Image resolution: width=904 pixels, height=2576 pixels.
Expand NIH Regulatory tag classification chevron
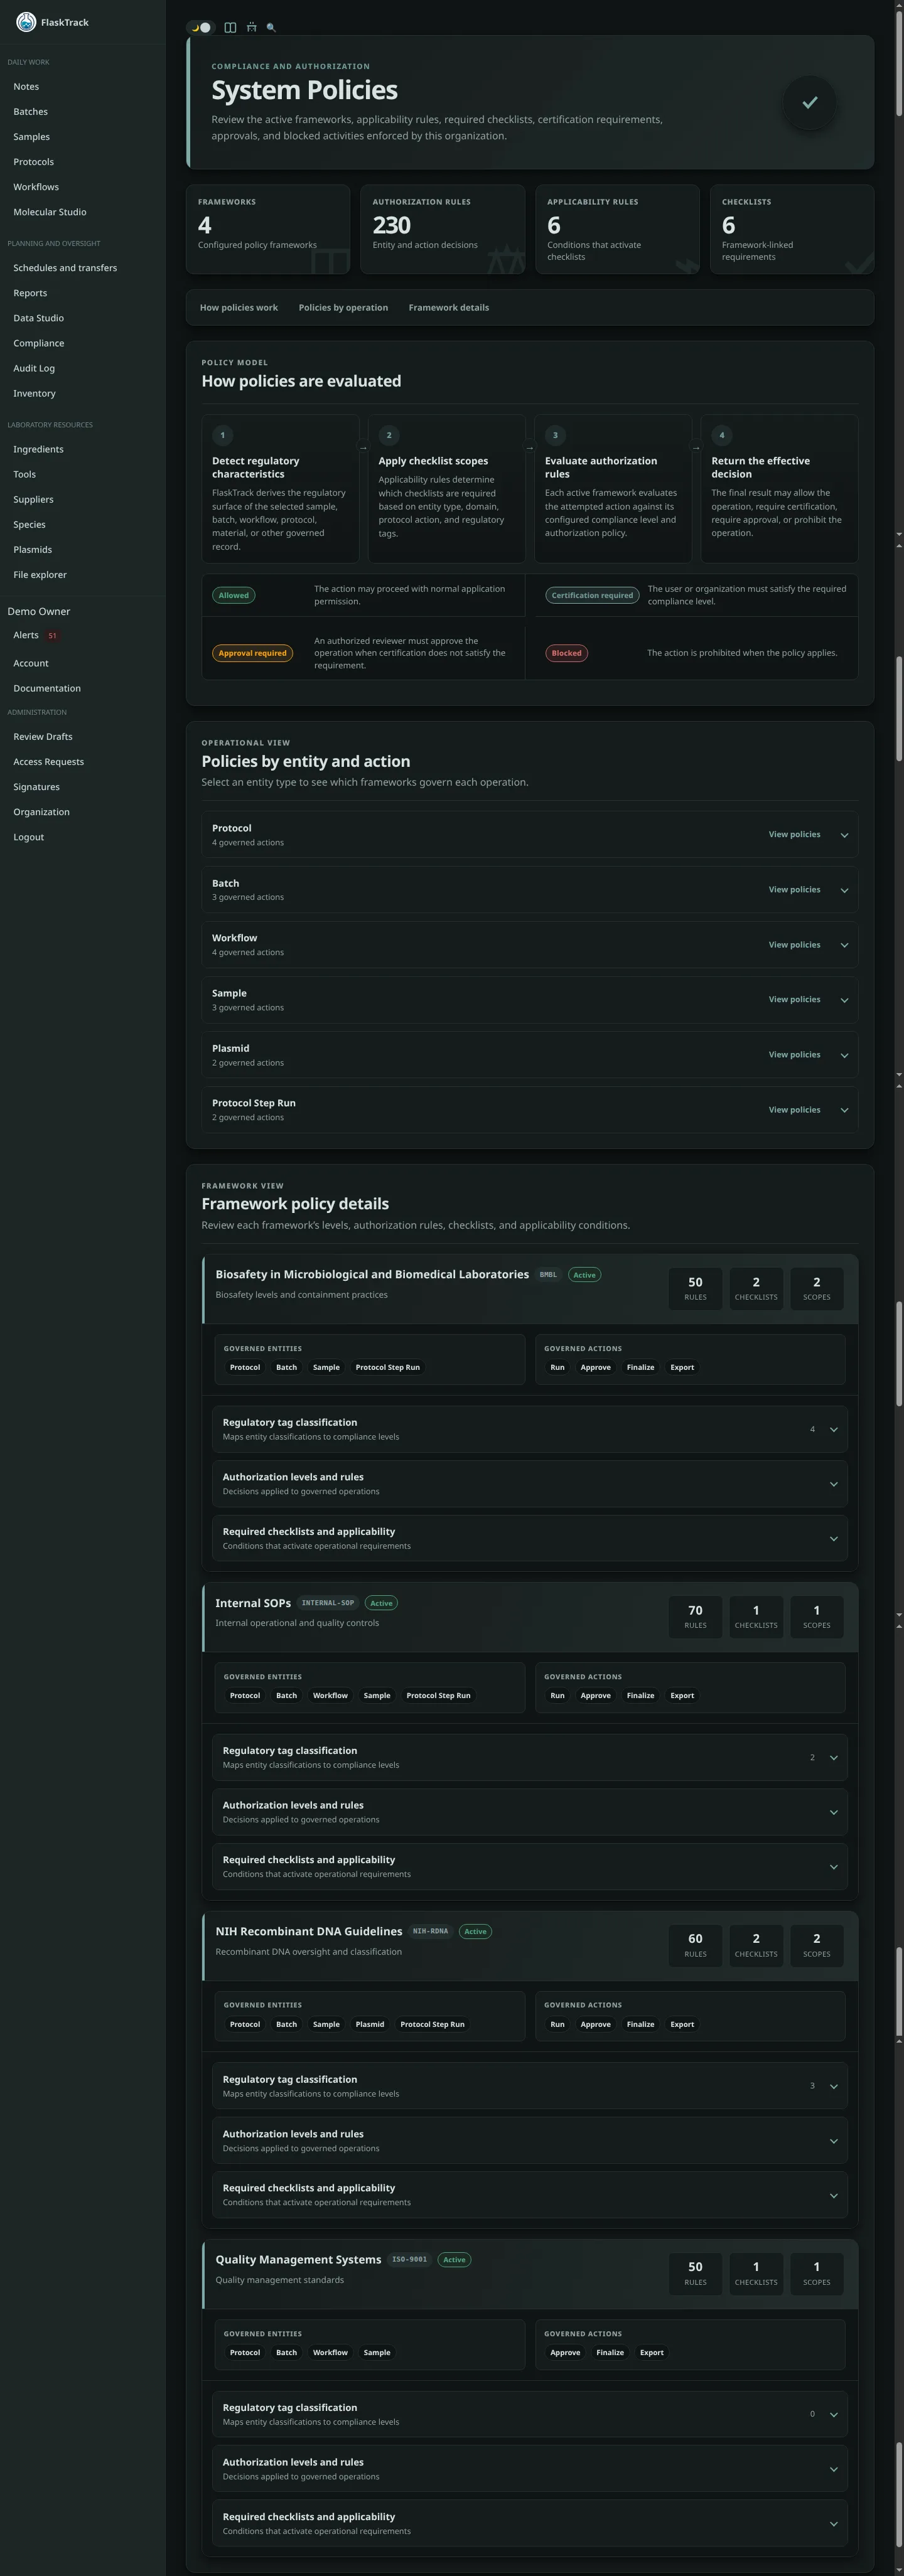pos(834,2087)
